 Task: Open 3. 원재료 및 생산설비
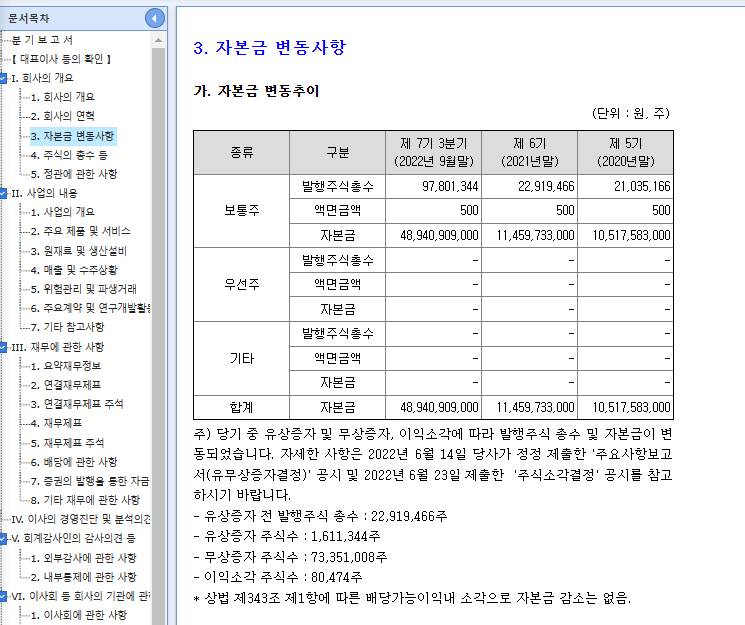pyautogui.click(x=79, y=250)
